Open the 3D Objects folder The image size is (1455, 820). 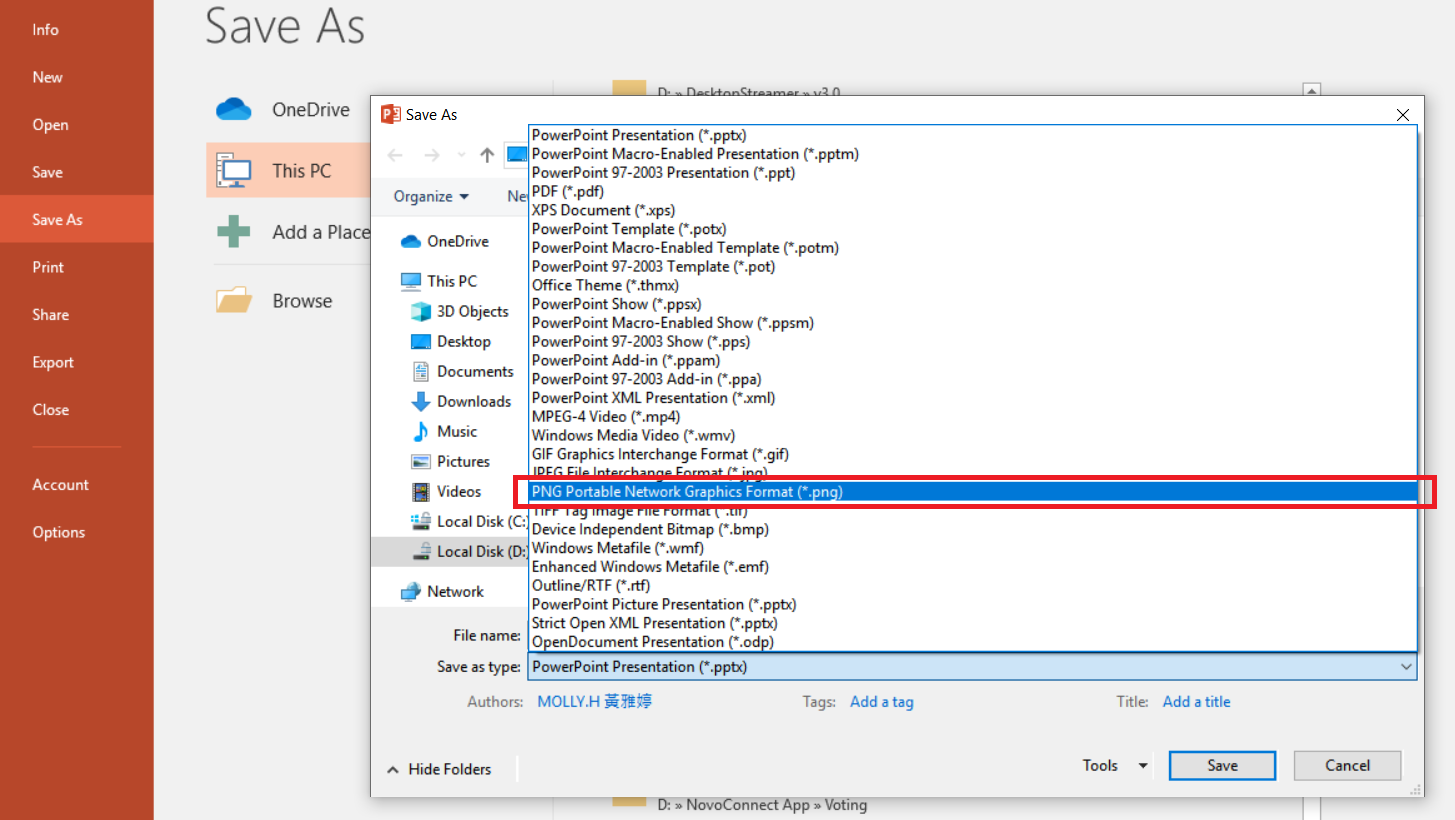pyautogui.click(x=460, y=311)
